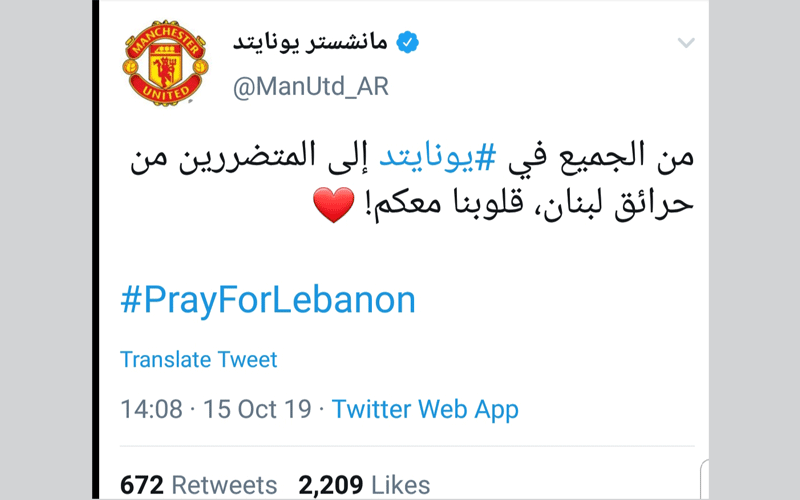This screenshot has width=800, height=500.
Task: View the 672 Retweets list
Action: pyautogui.click(x=198, y=485)
